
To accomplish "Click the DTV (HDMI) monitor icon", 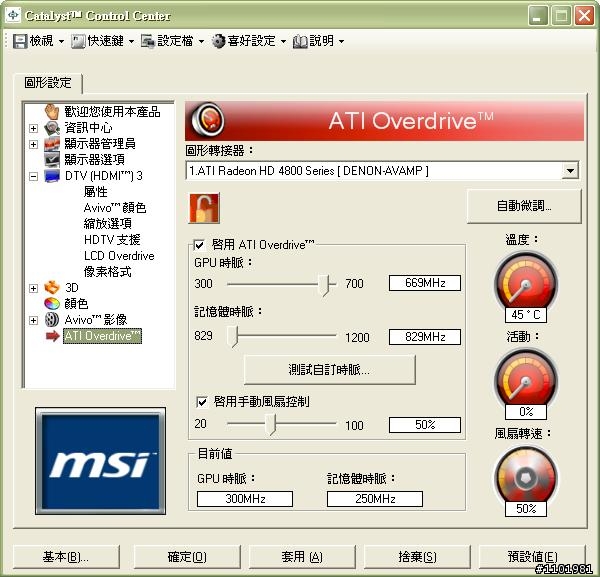I will (52, 176).
